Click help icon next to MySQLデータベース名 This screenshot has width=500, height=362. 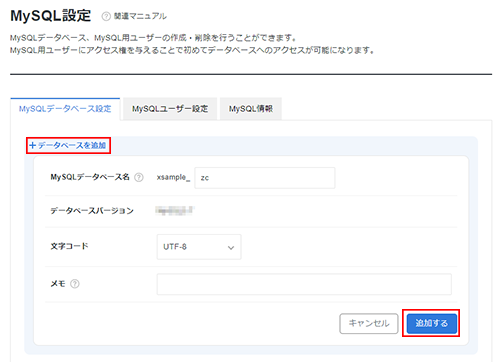139,177
